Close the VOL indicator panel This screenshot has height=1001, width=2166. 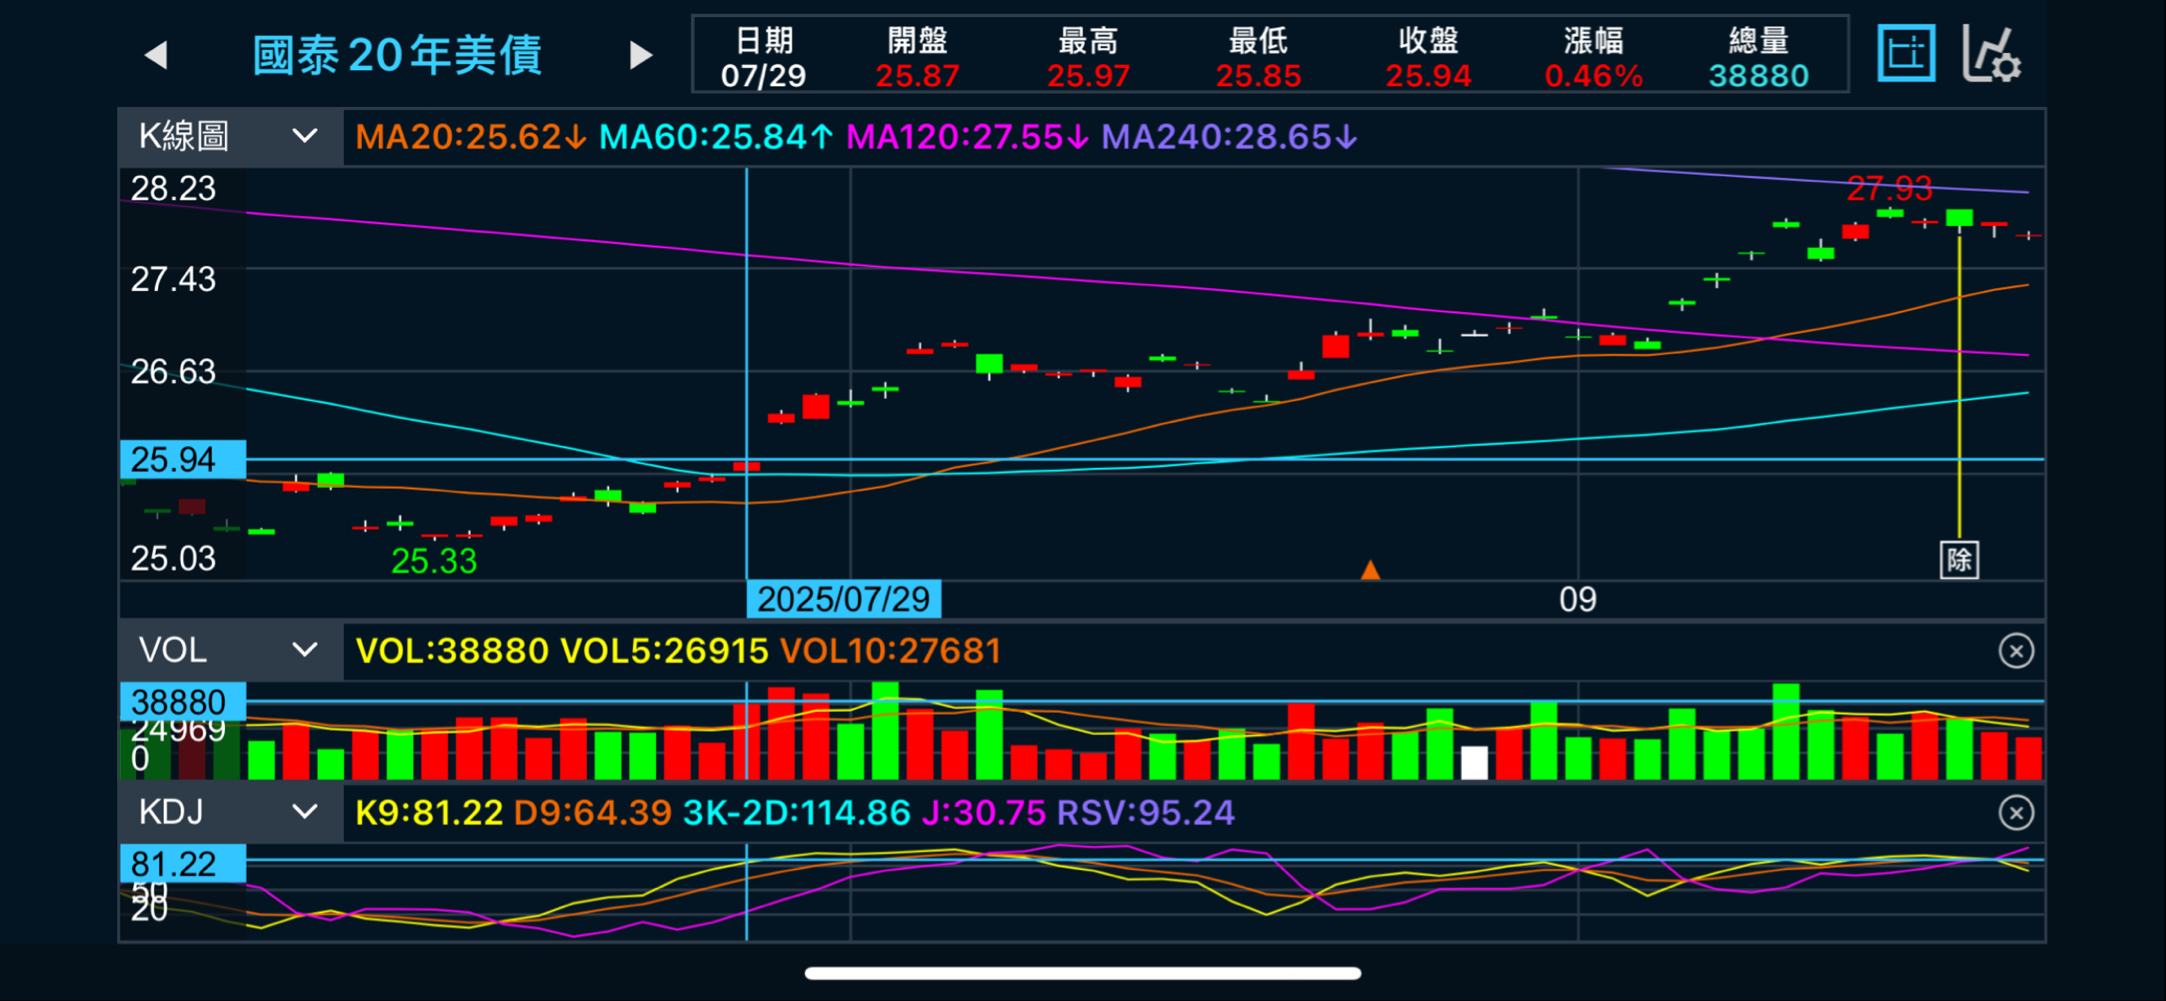pos(2016,651)
